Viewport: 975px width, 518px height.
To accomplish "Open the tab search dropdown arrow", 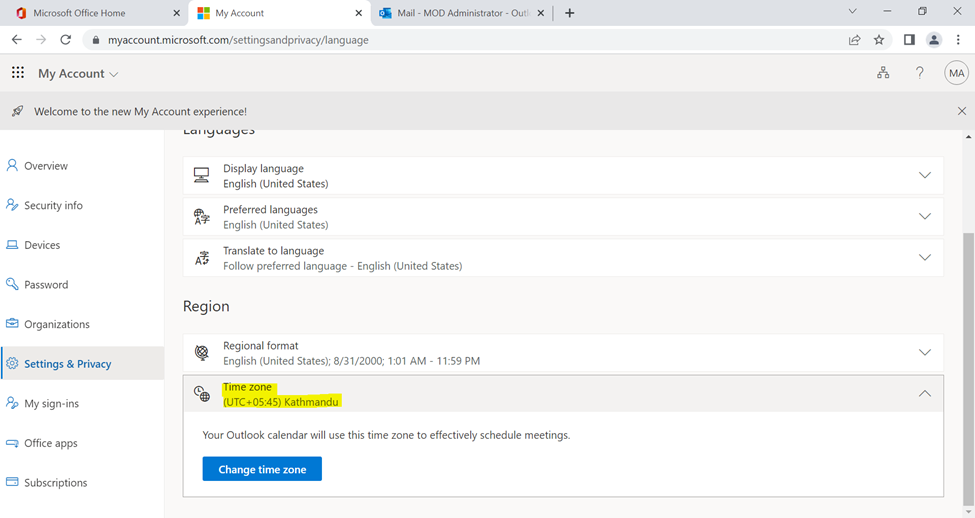I will point(853,12).
